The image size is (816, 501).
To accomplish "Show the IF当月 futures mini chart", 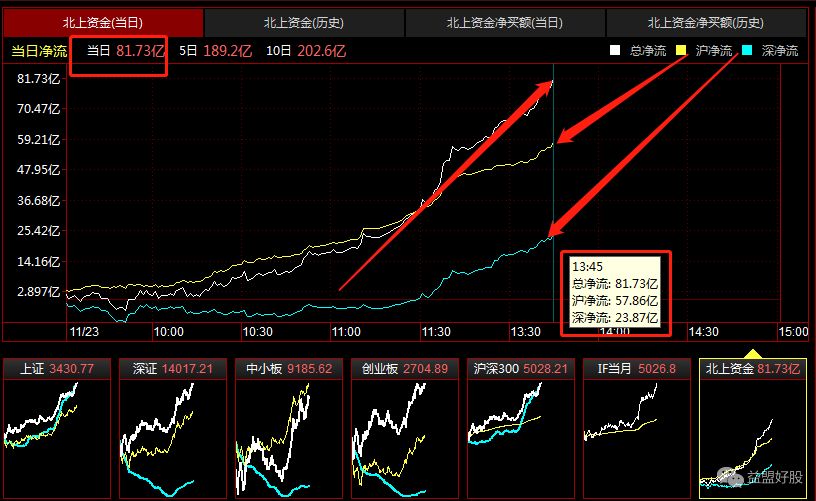I will click(x=638, y=428).
